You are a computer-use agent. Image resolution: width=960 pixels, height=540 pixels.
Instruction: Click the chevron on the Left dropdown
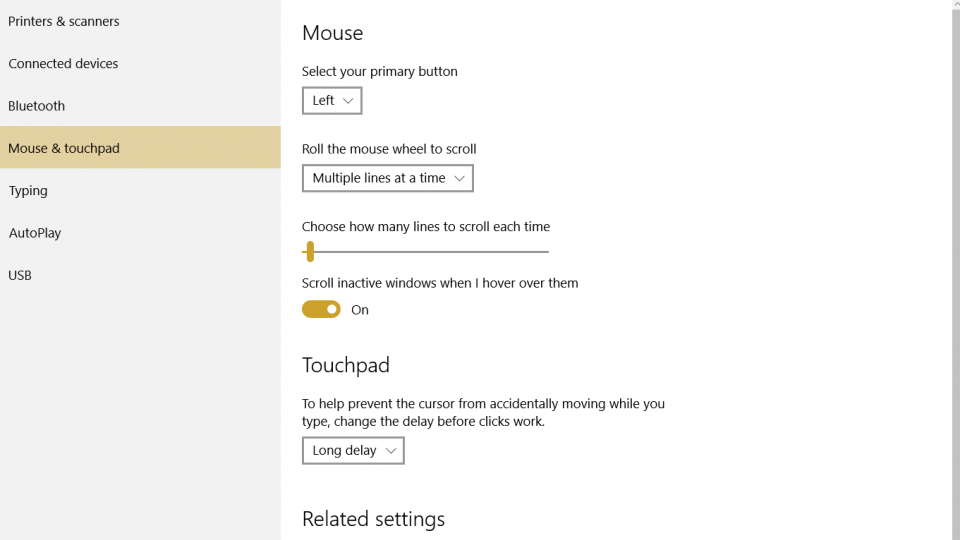click(348, 101)
